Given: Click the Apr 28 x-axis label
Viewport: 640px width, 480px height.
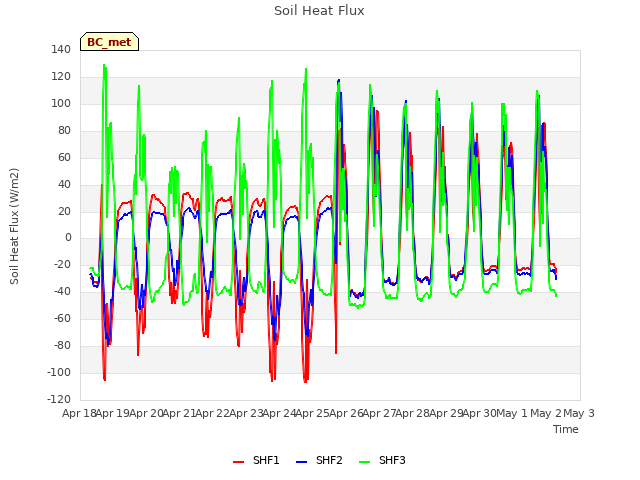Looking at the screenshot, I should [412, 413].
